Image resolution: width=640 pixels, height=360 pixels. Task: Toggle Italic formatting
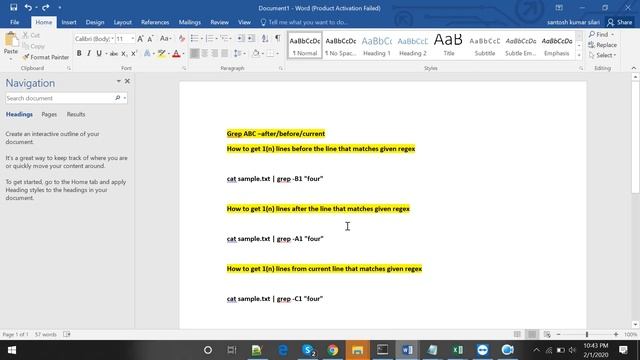[89, 53]
